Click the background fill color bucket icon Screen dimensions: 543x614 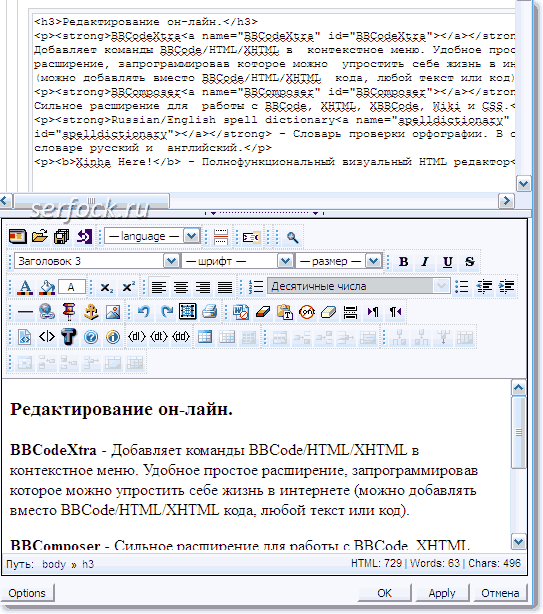47,287
